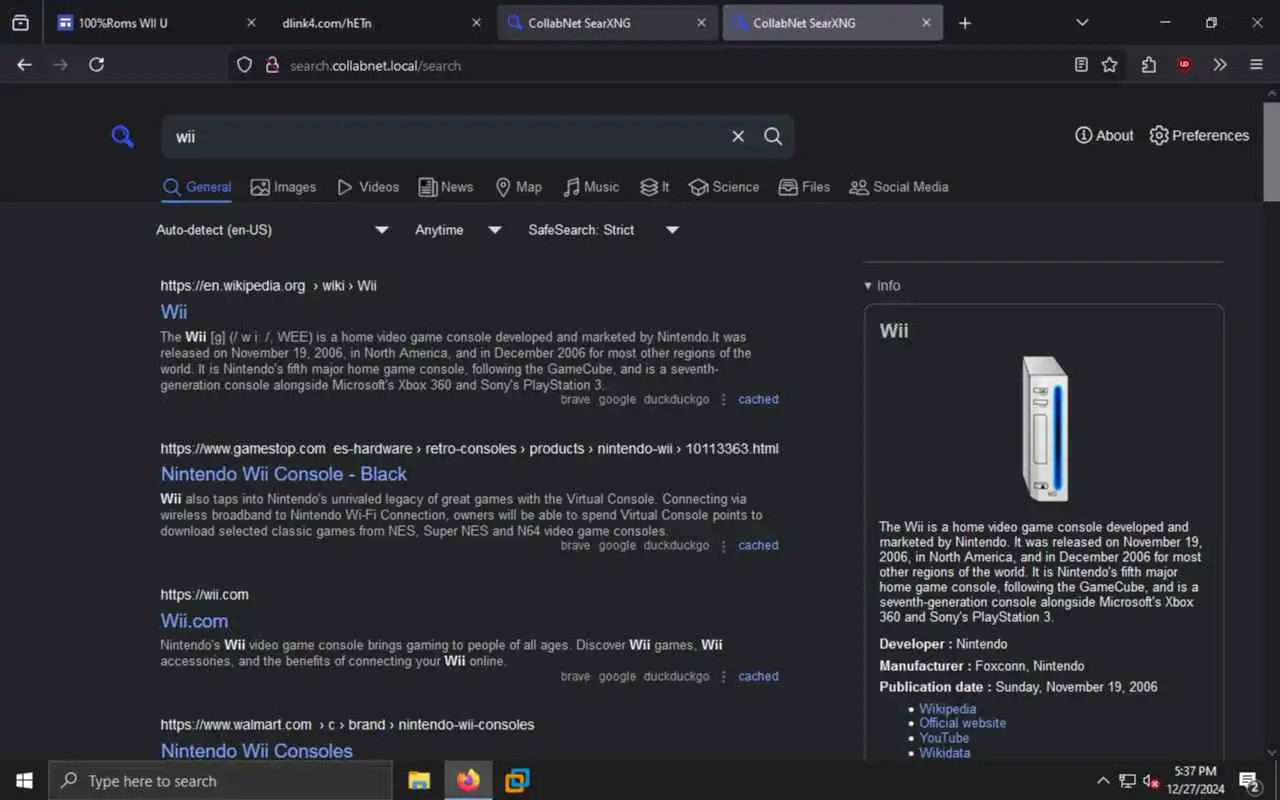Screen dimensions: 1280x800
Task: Focus the search input field
Action: (445, 136)
